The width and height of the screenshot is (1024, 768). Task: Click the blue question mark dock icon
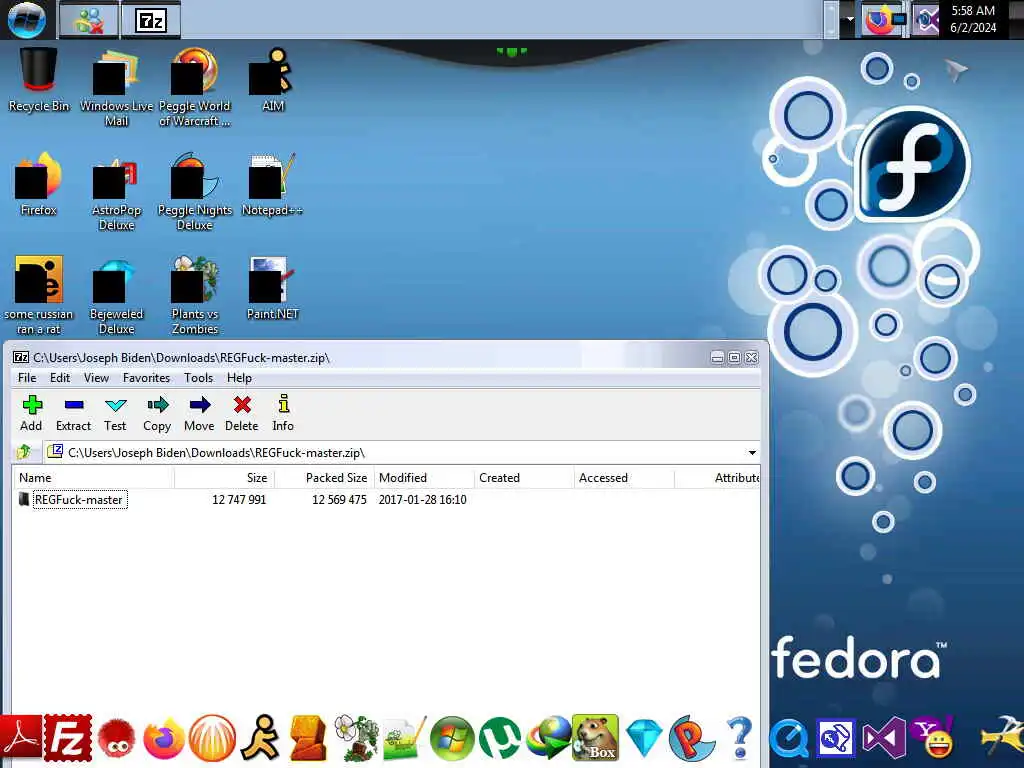[x=740, y=738]
